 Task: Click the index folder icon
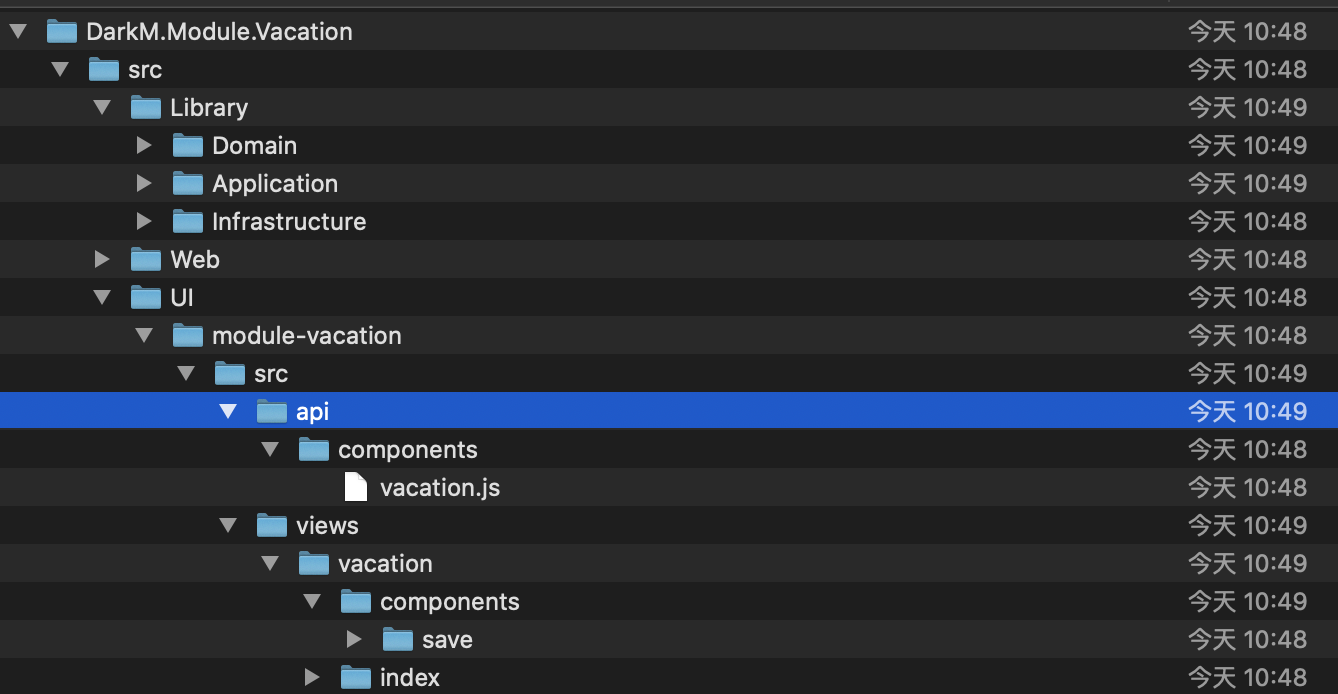(x=356, y=678)
